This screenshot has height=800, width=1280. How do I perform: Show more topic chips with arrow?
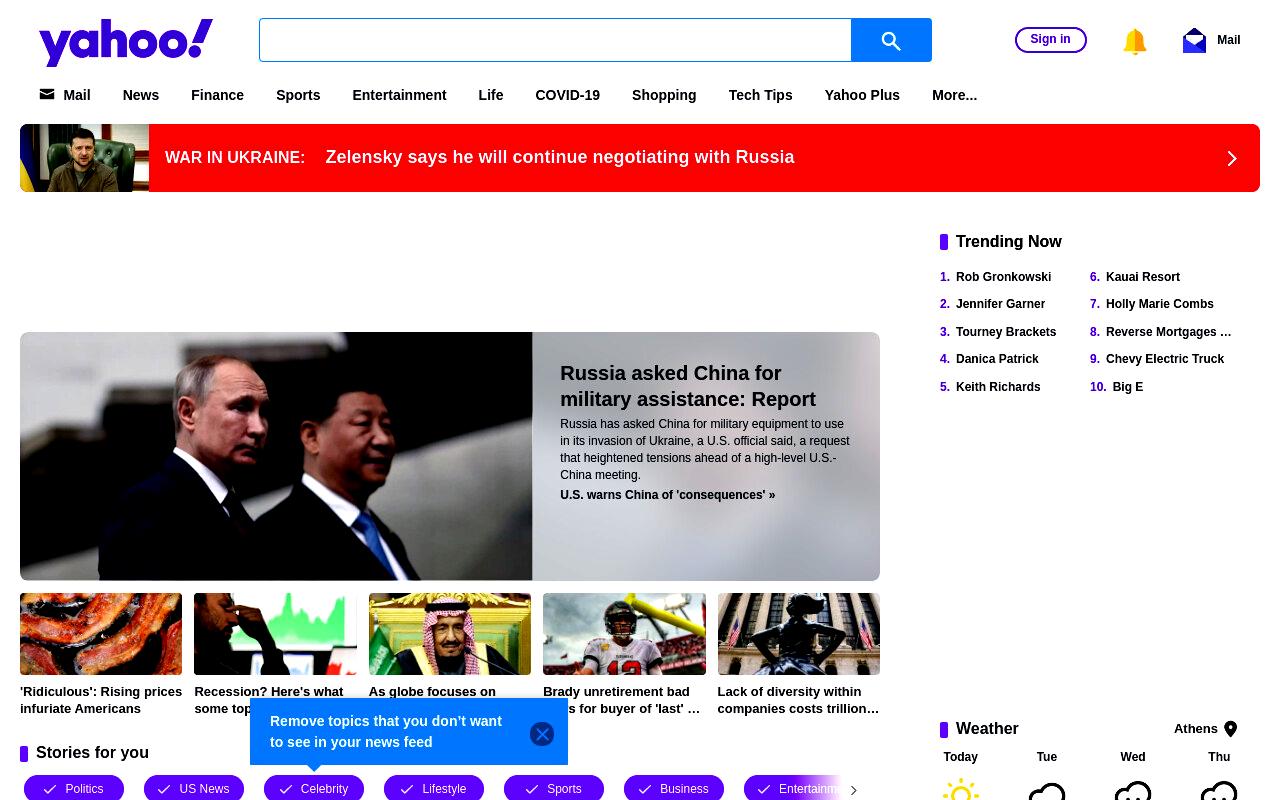[853, 790]
